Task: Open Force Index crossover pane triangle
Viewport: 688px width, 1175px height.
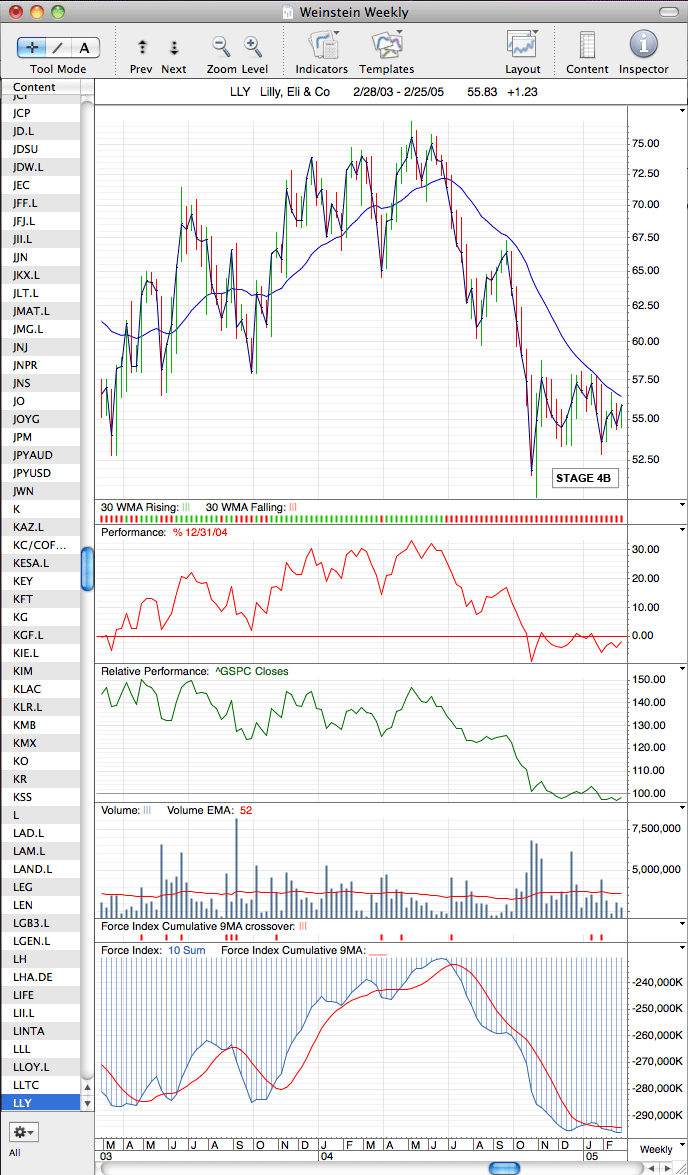Action: (x=681, y=925)
